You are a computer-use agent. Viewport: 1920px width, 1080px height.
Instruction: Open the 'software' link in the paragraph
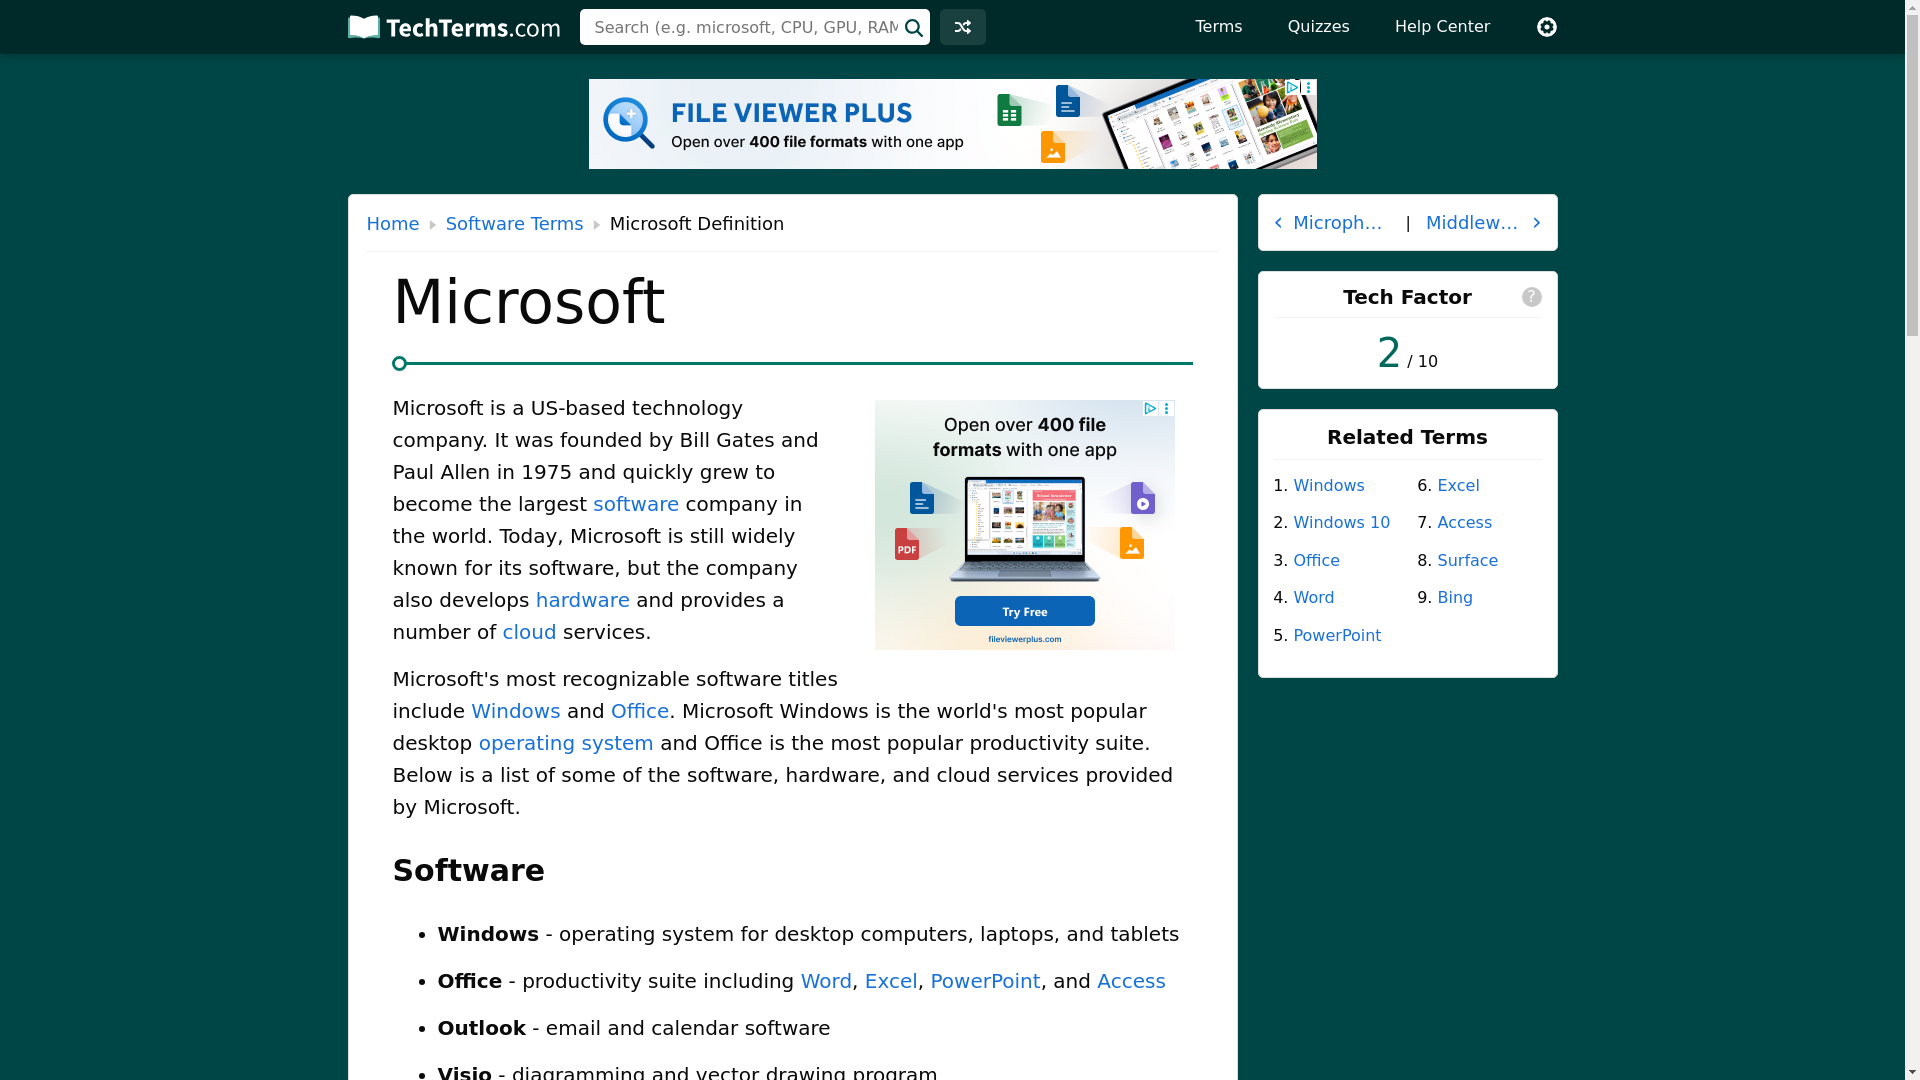(636, 504)
